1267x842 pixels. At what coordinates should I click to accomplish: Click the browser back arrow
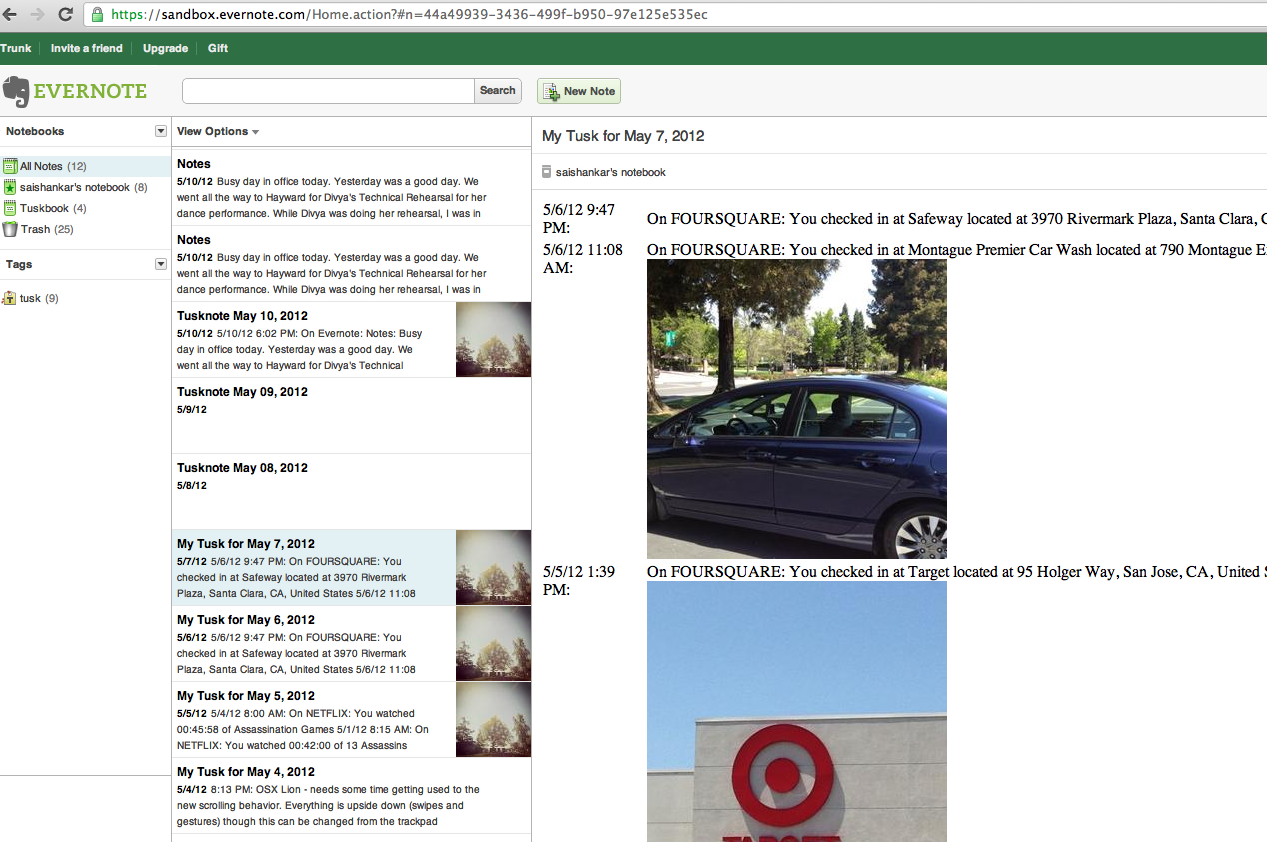point(10,14)
